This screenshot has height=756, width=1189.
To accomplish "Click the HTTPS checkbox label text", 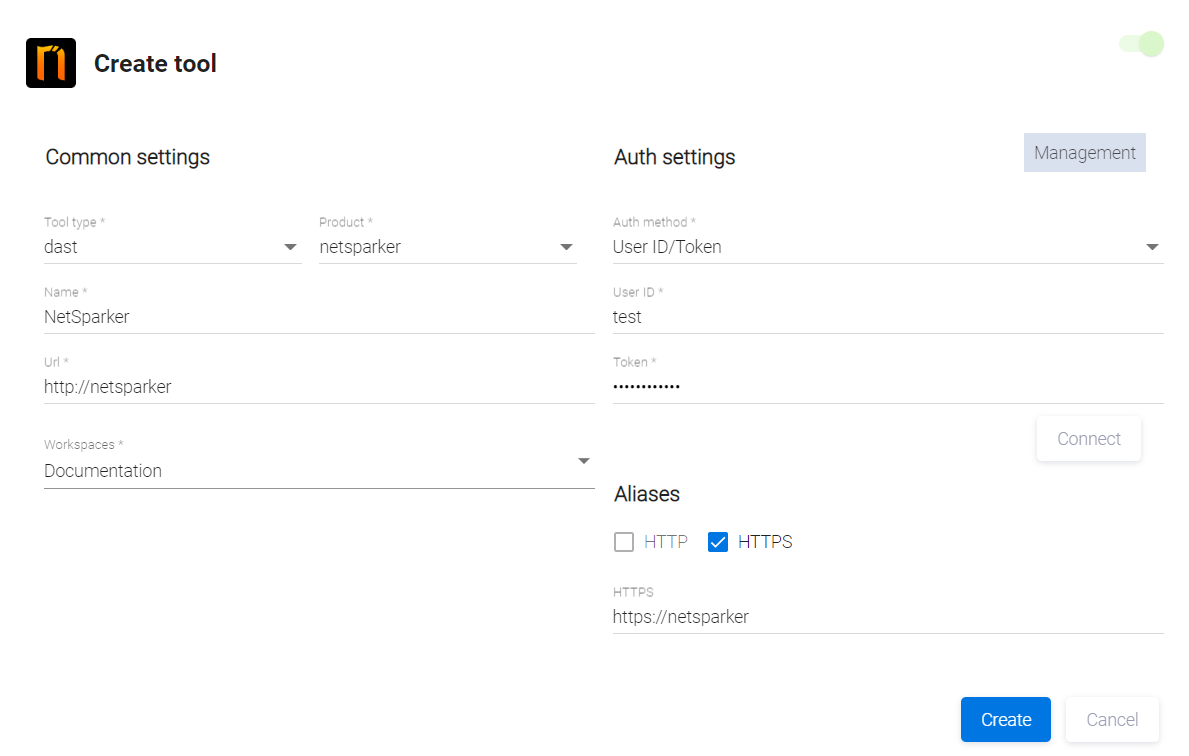I will click(765, 542).
